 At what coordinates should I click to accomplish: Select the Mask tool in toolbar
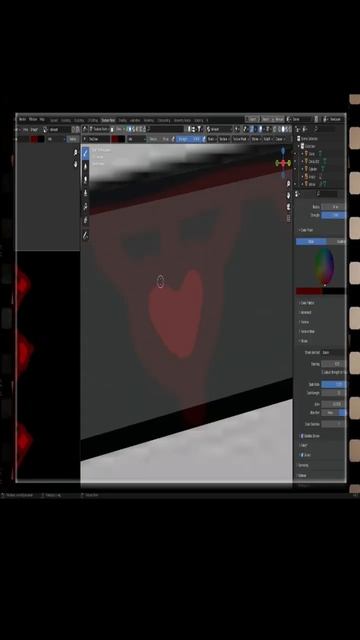tap(85, 220)
